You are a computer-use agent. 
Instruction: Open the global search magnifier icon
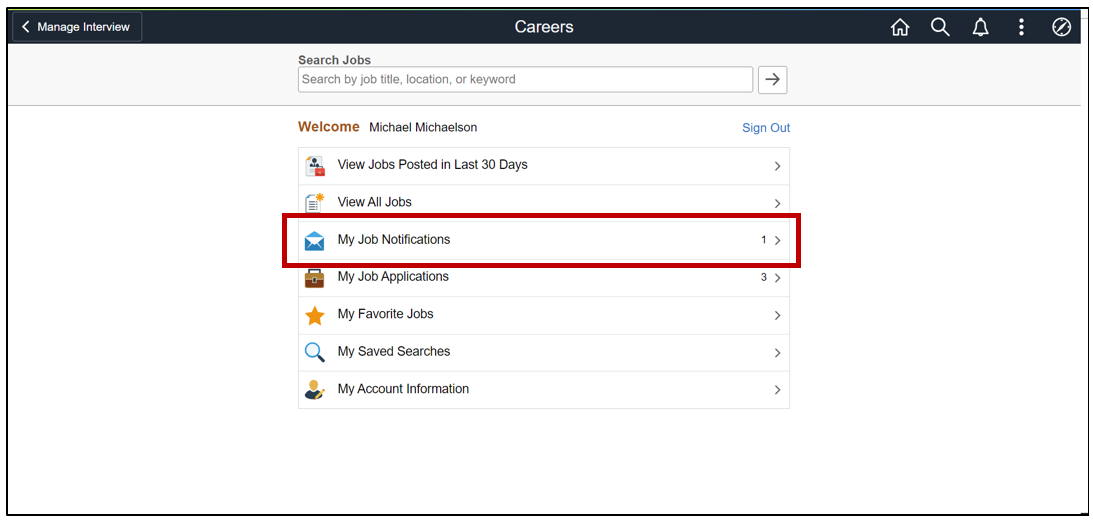940,28
